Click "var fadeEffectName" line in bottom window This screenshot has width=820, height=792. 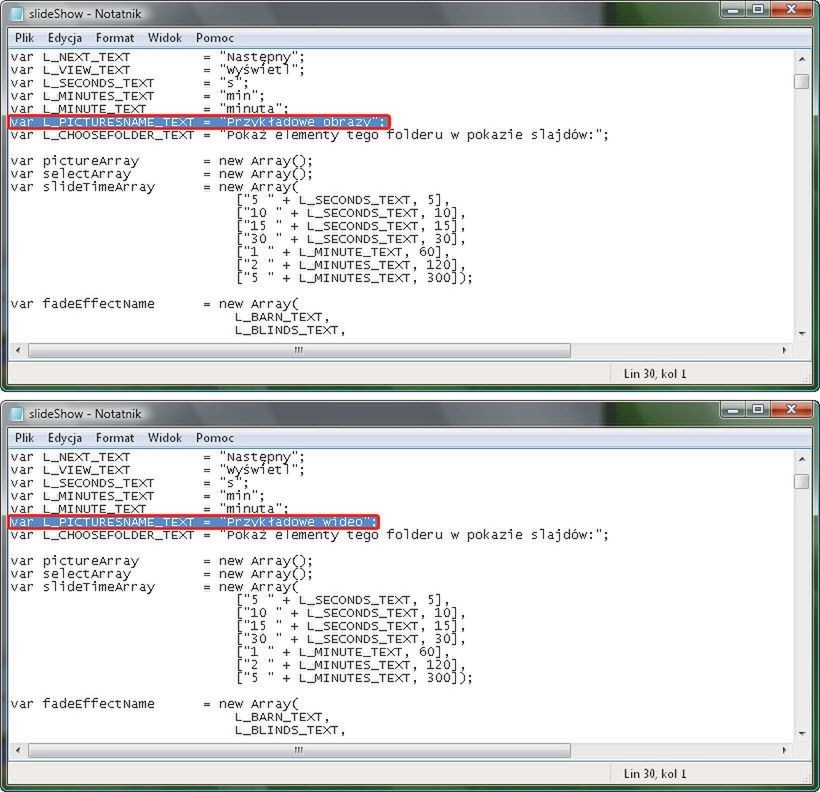click(155, 704)
